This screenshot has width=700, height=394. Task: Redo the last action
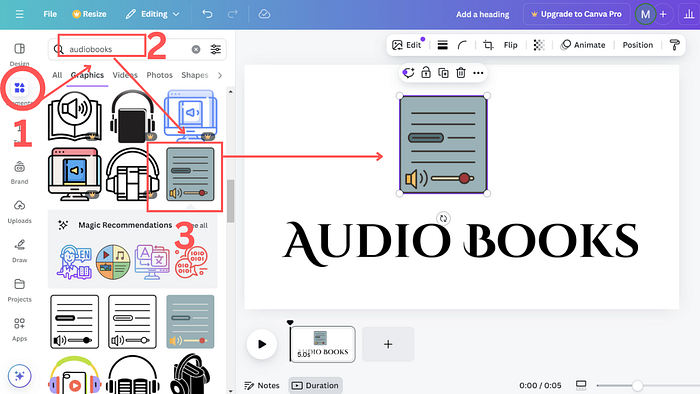pyautogui.click(x=233, y=14)
